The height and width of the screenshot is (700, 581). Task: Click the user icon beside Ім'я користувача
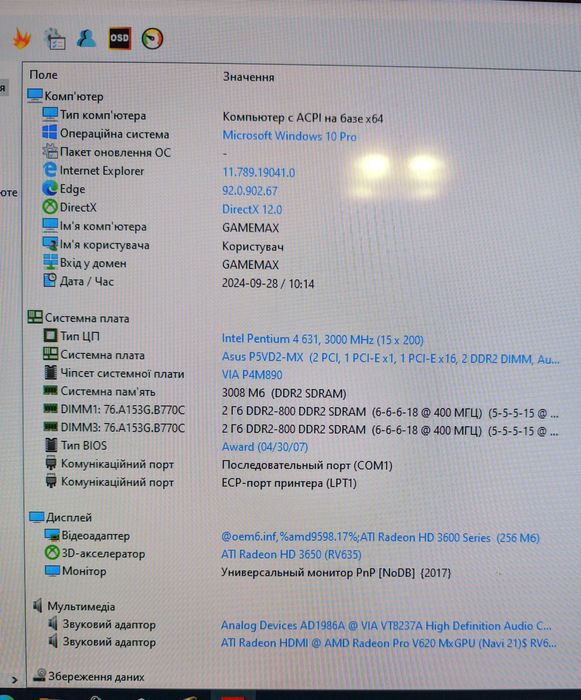click(50, 244)
